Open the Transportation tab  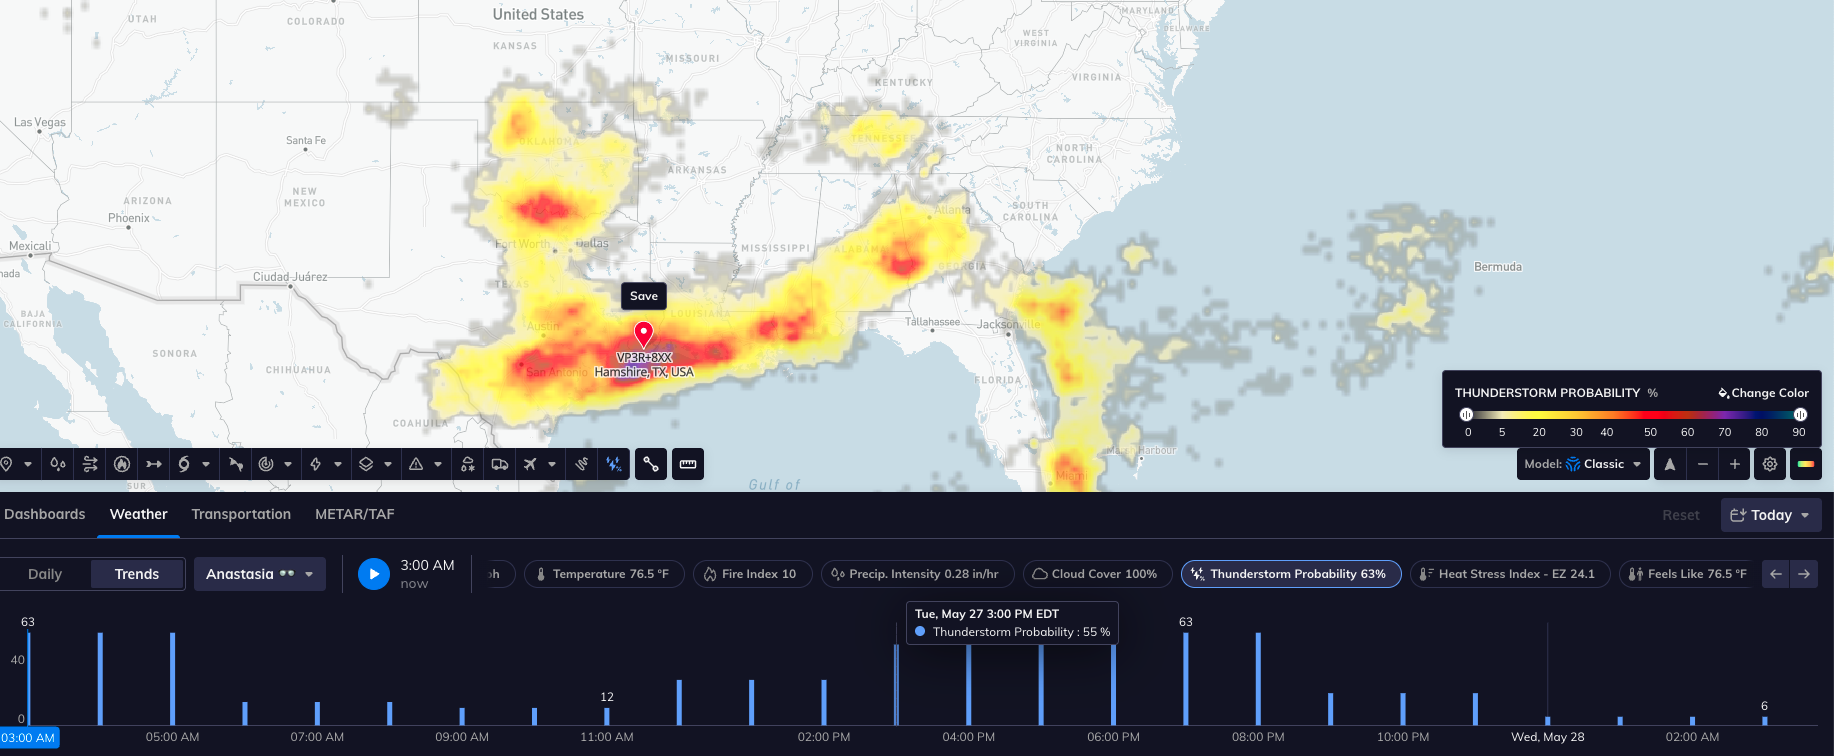coord(241,514)
